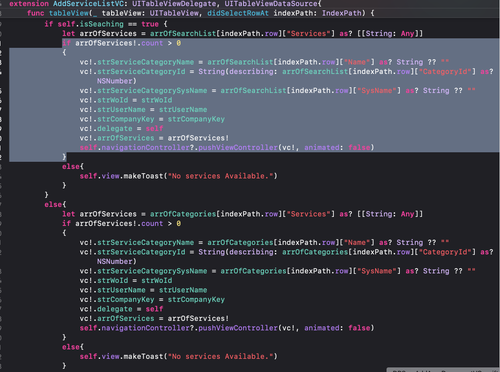Click "strServiceCategoryId" on the arrOfCategories line
Viewport: 500px width, 372px height.
click(141, 252)
